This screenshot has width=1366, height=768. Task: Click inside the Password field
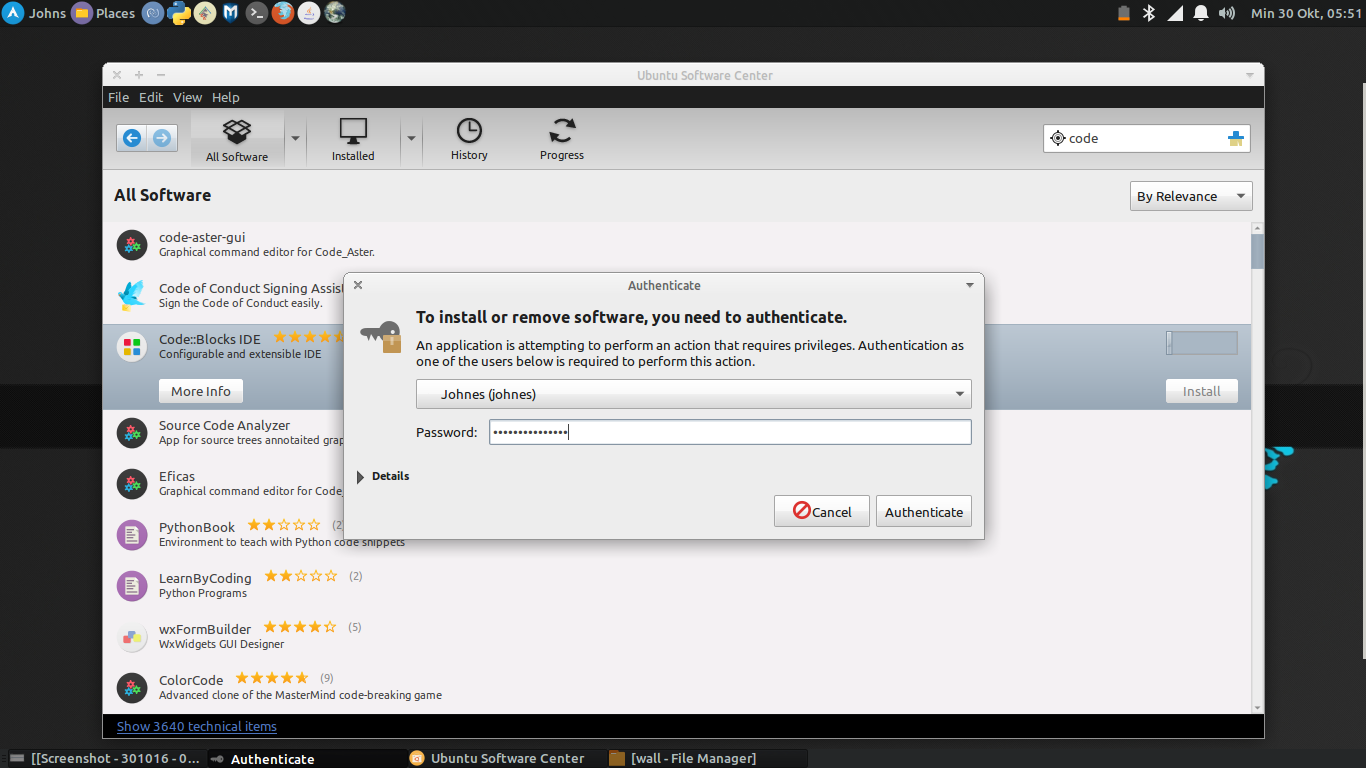729,432
